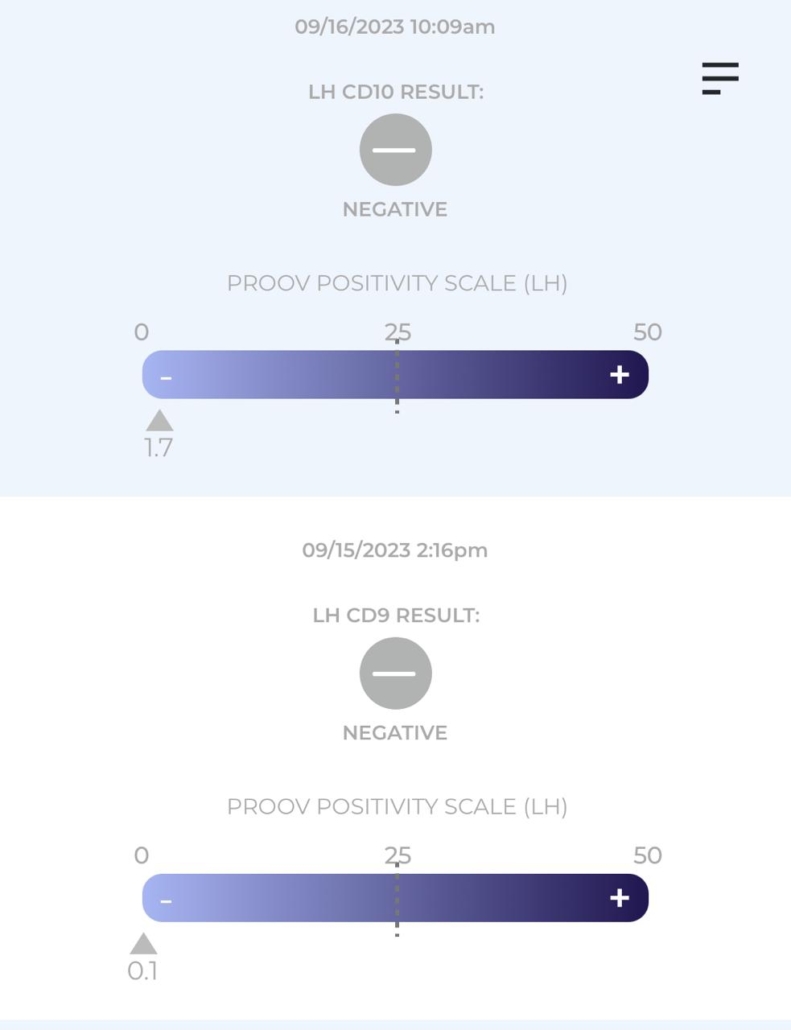
Task: Select the 09/15/2023 2:16pm timestamp
Action: click(395, 550)
